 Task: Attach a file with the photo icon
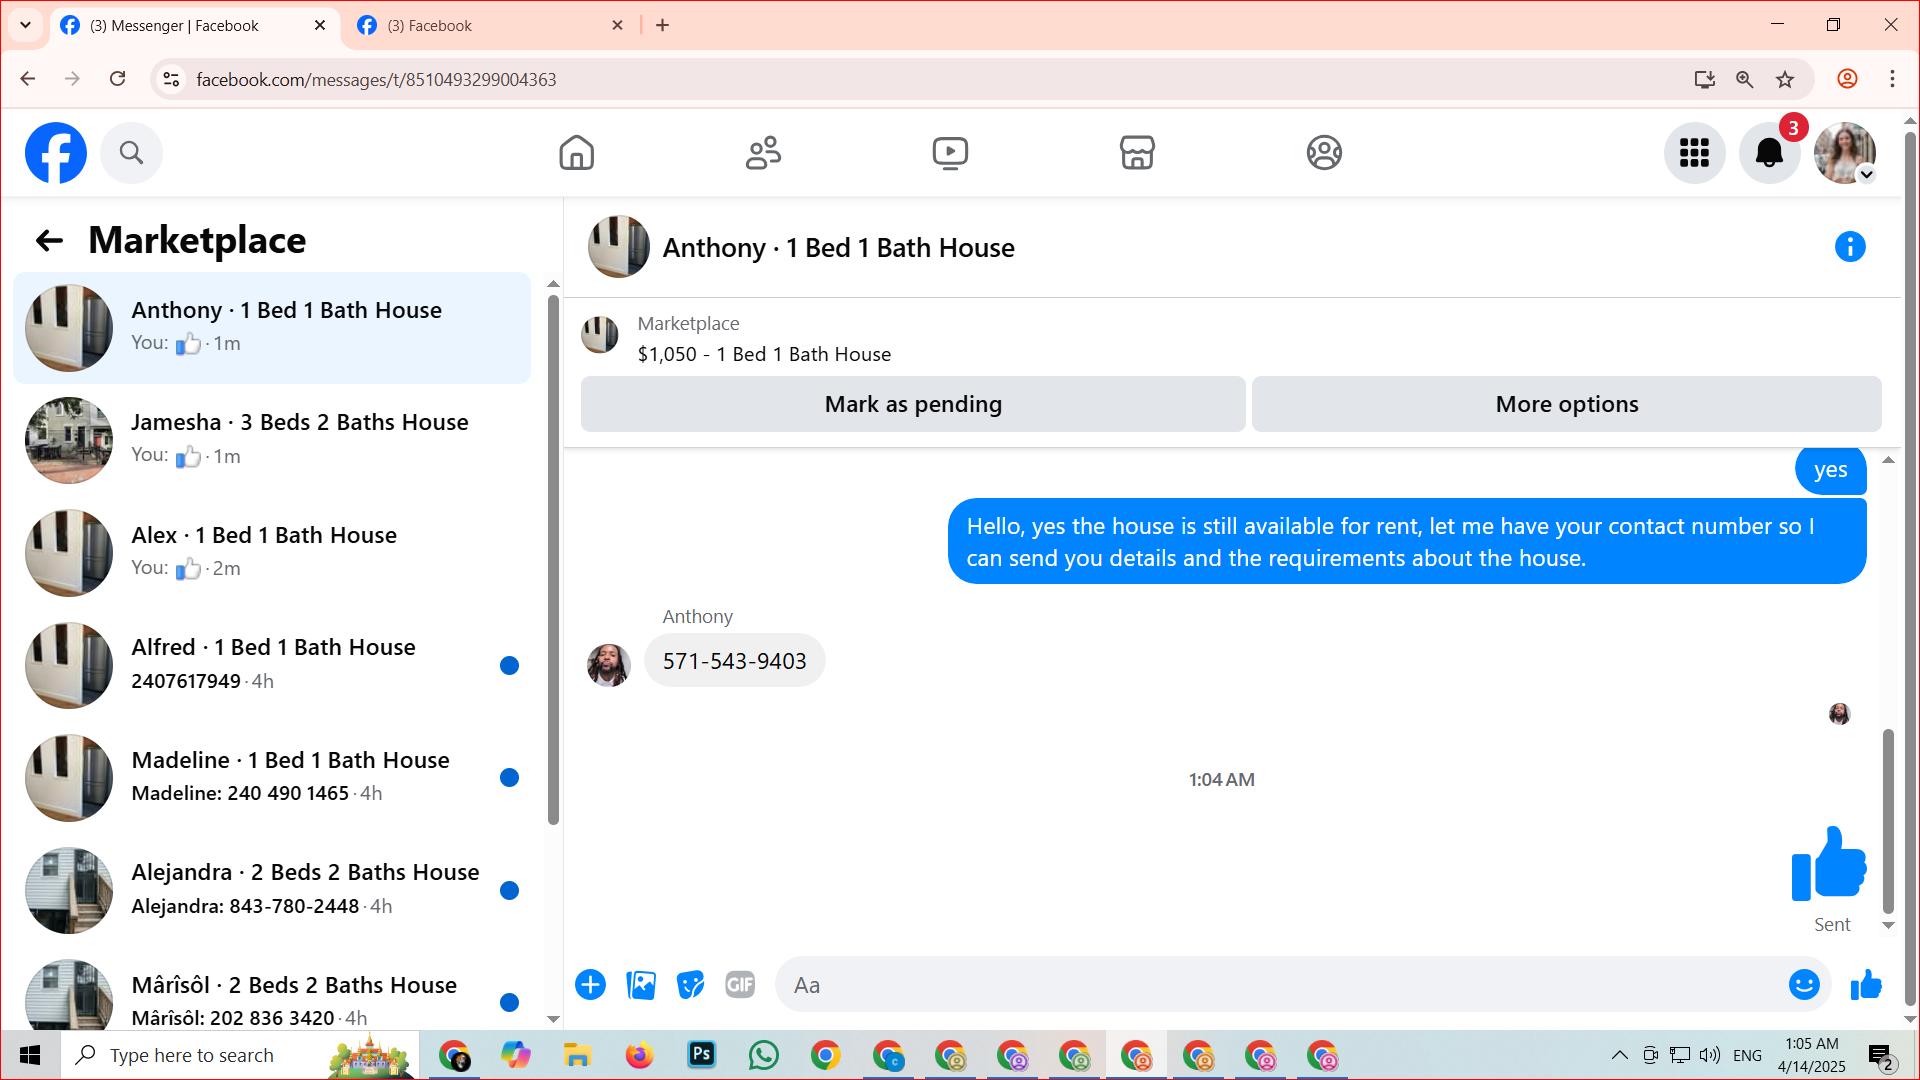pyautogui.click(x=641, y=985)
